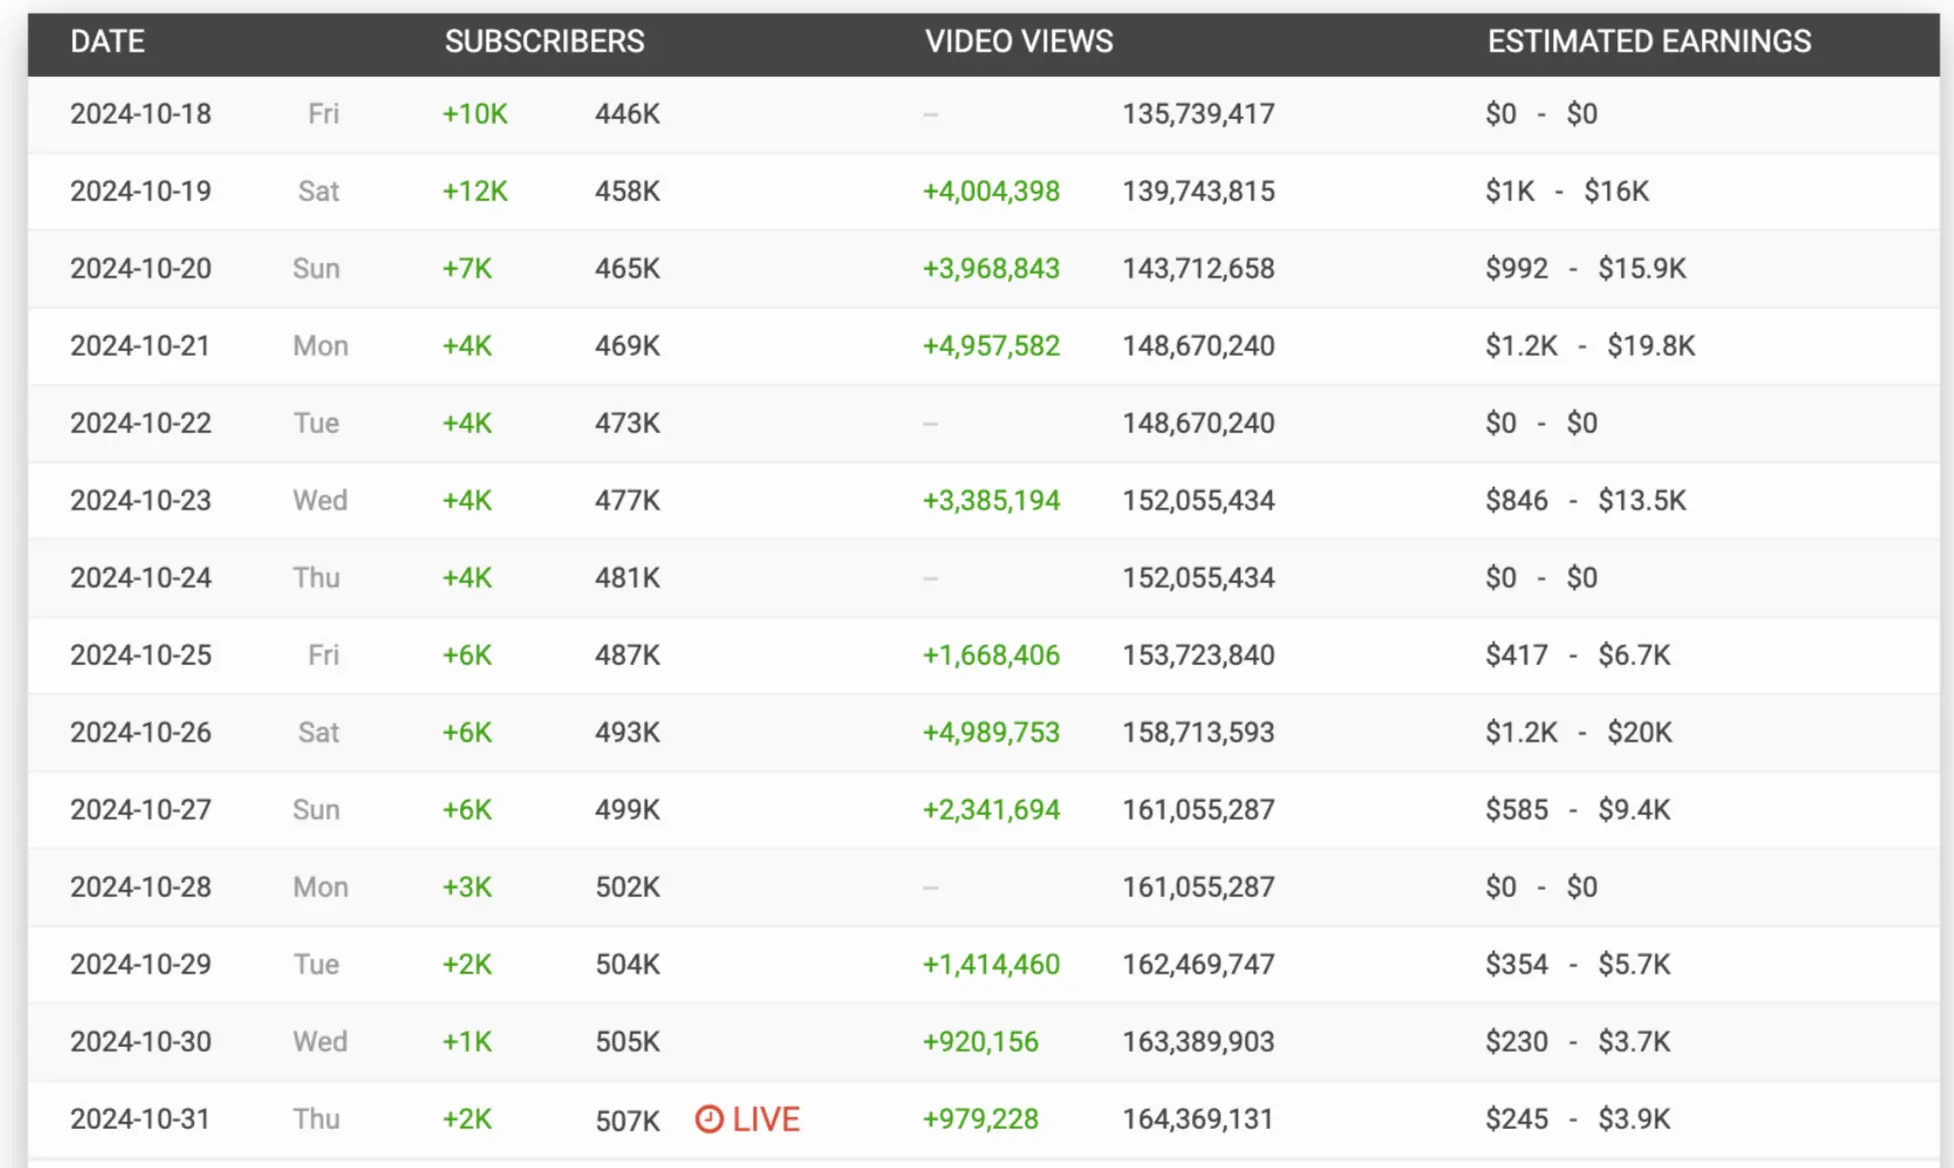Click the SUBSCRIBERS column header
The width and height of the screenshot is (1954, 1168).
point(544,41)
